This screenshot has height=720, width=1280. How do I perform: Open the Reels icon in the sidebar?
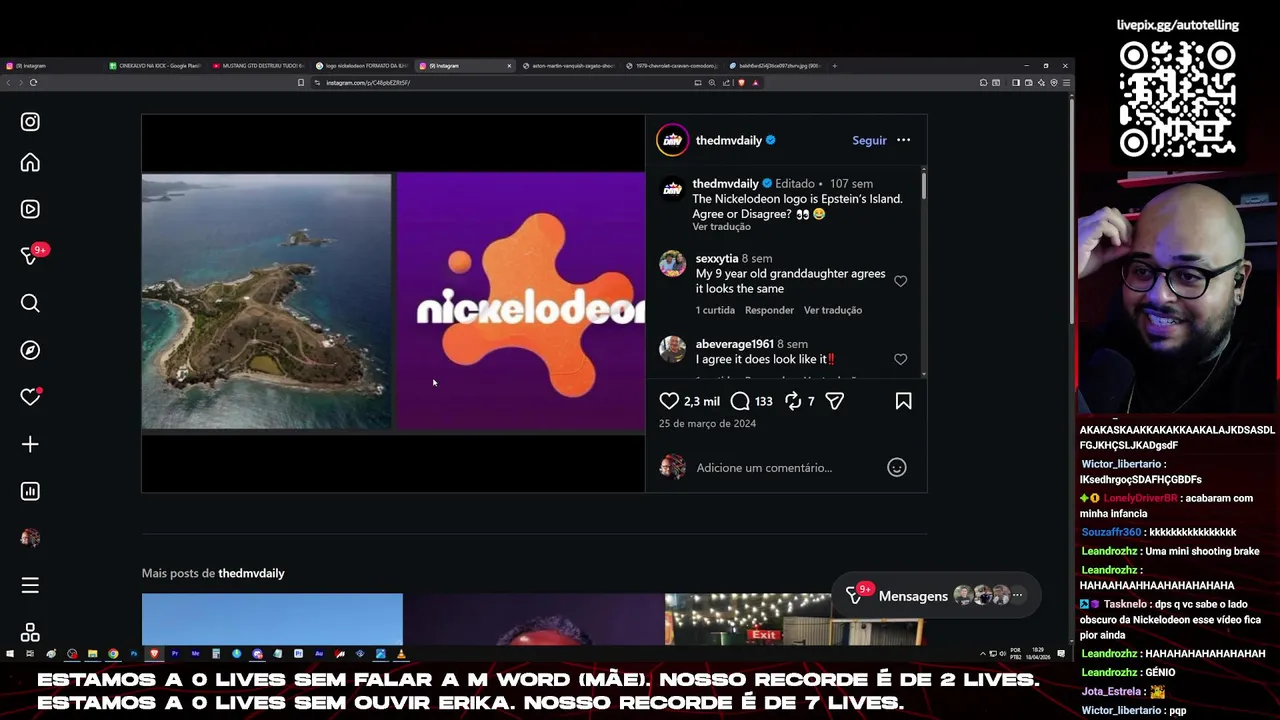point(30,209)
